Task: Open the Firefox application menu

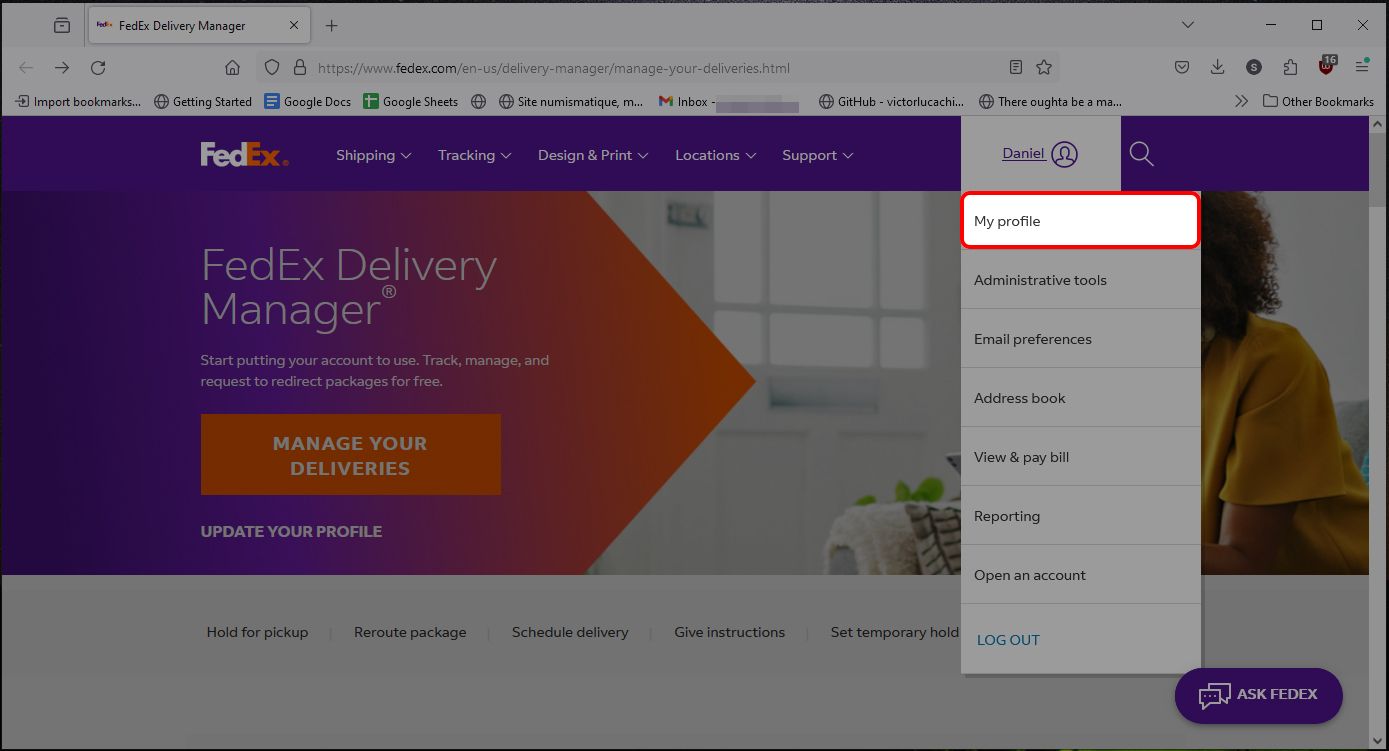Action: pyautogui.click(x=1361, y=66)
